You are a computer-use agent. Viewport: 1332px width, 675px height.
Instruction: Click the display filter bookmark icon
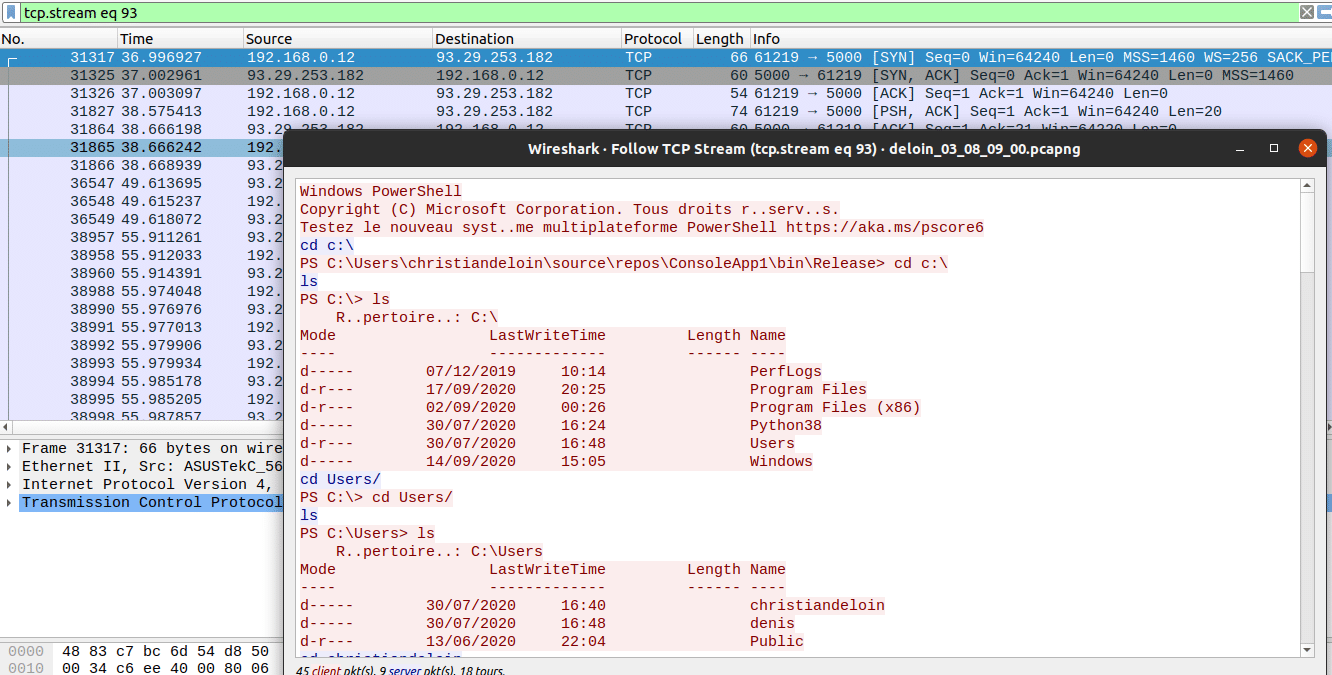(10, 12)
